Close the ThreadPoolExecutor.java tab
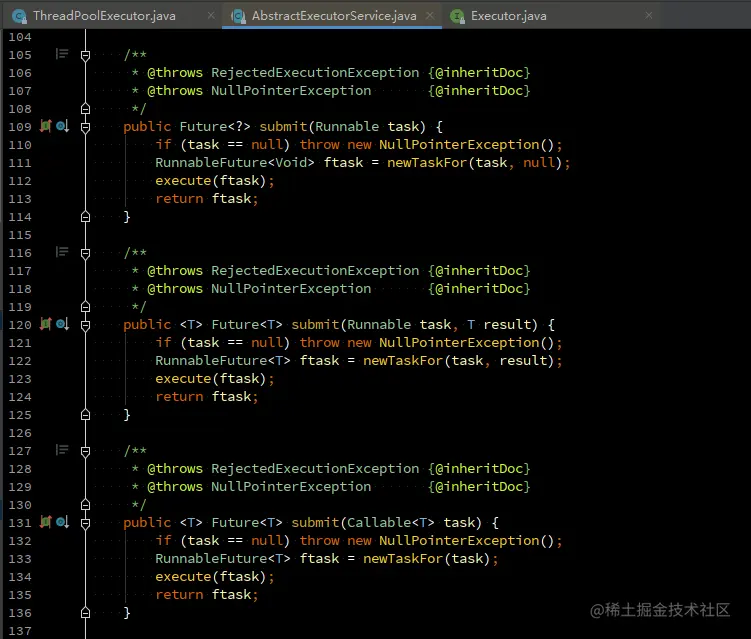751x639 pixels. coord(211,15)
